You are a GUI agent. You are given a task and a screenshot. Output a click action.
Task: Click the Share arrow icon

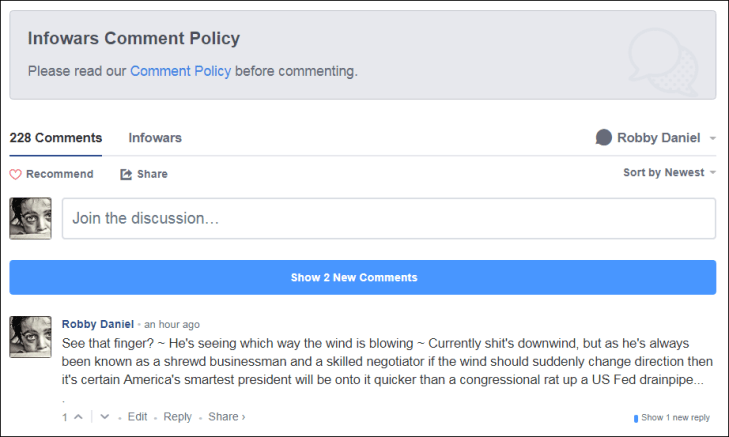tap(126, 174)
